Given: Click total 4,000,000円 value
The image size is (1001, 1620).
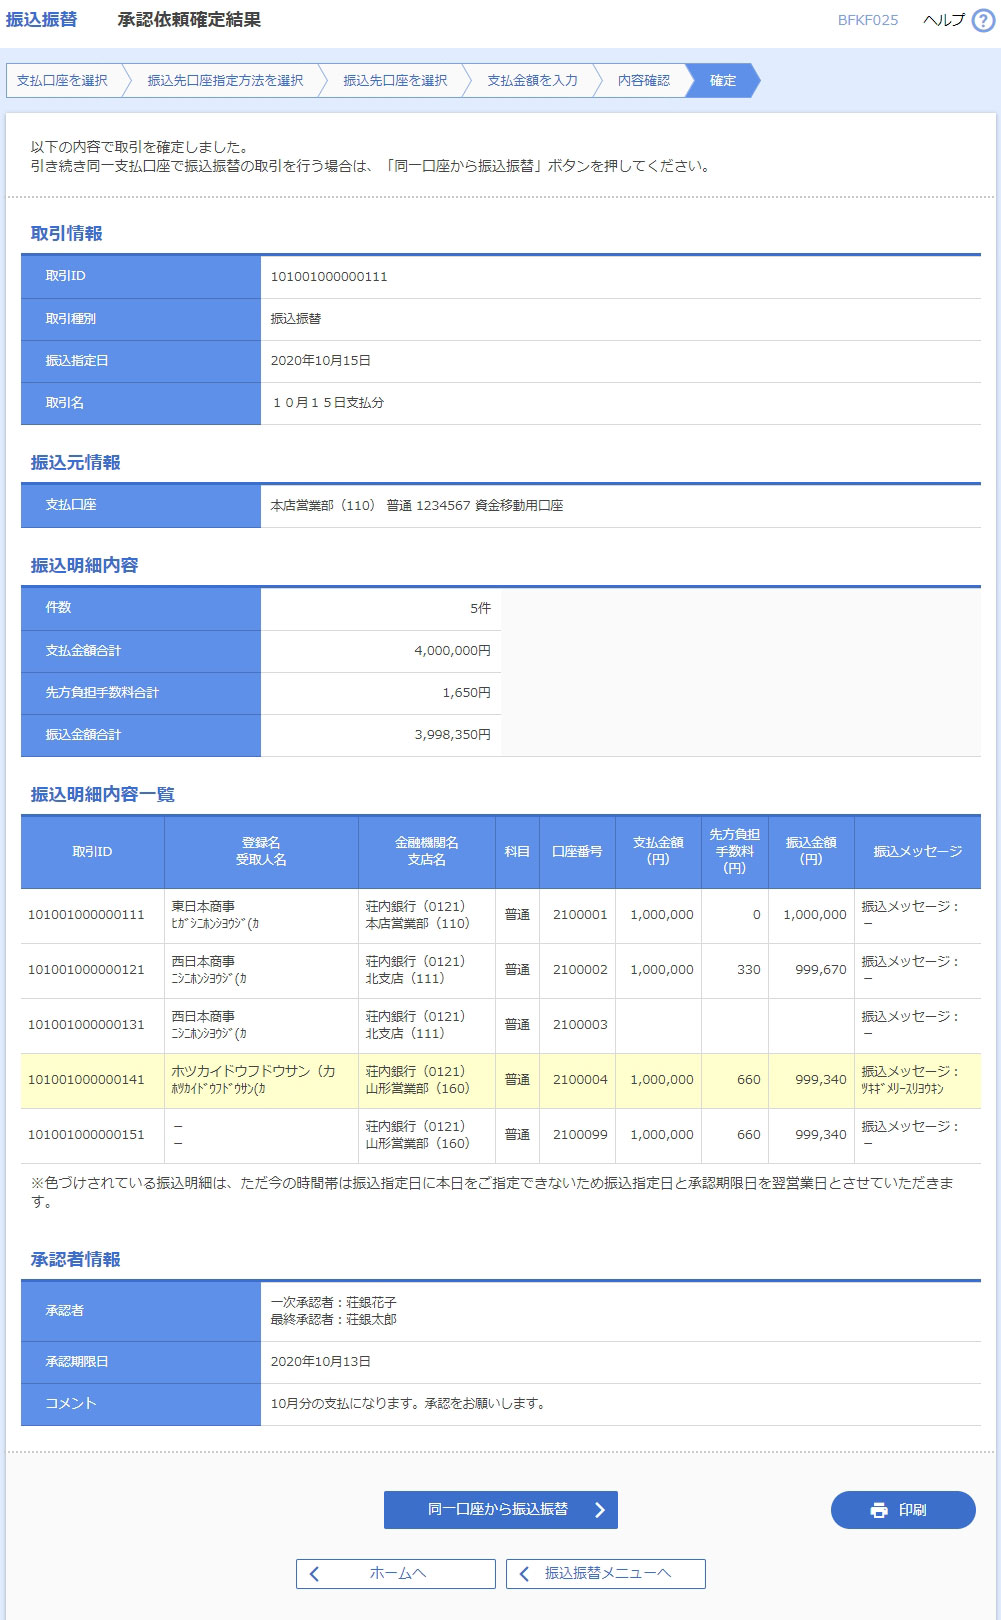Looking at the screenshot, I should coord(453,651).
